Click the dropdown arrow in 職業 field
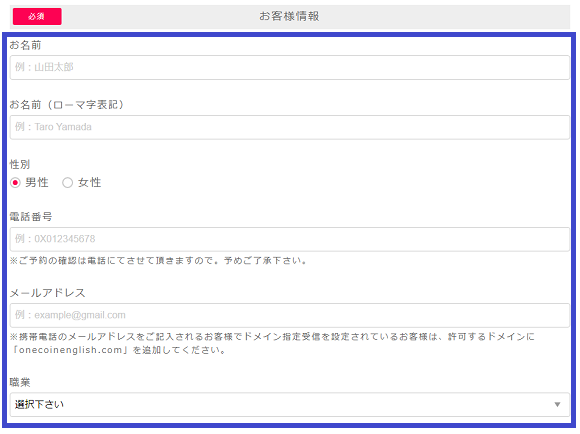This screenshot has width=580, height=434. (557, 404)
